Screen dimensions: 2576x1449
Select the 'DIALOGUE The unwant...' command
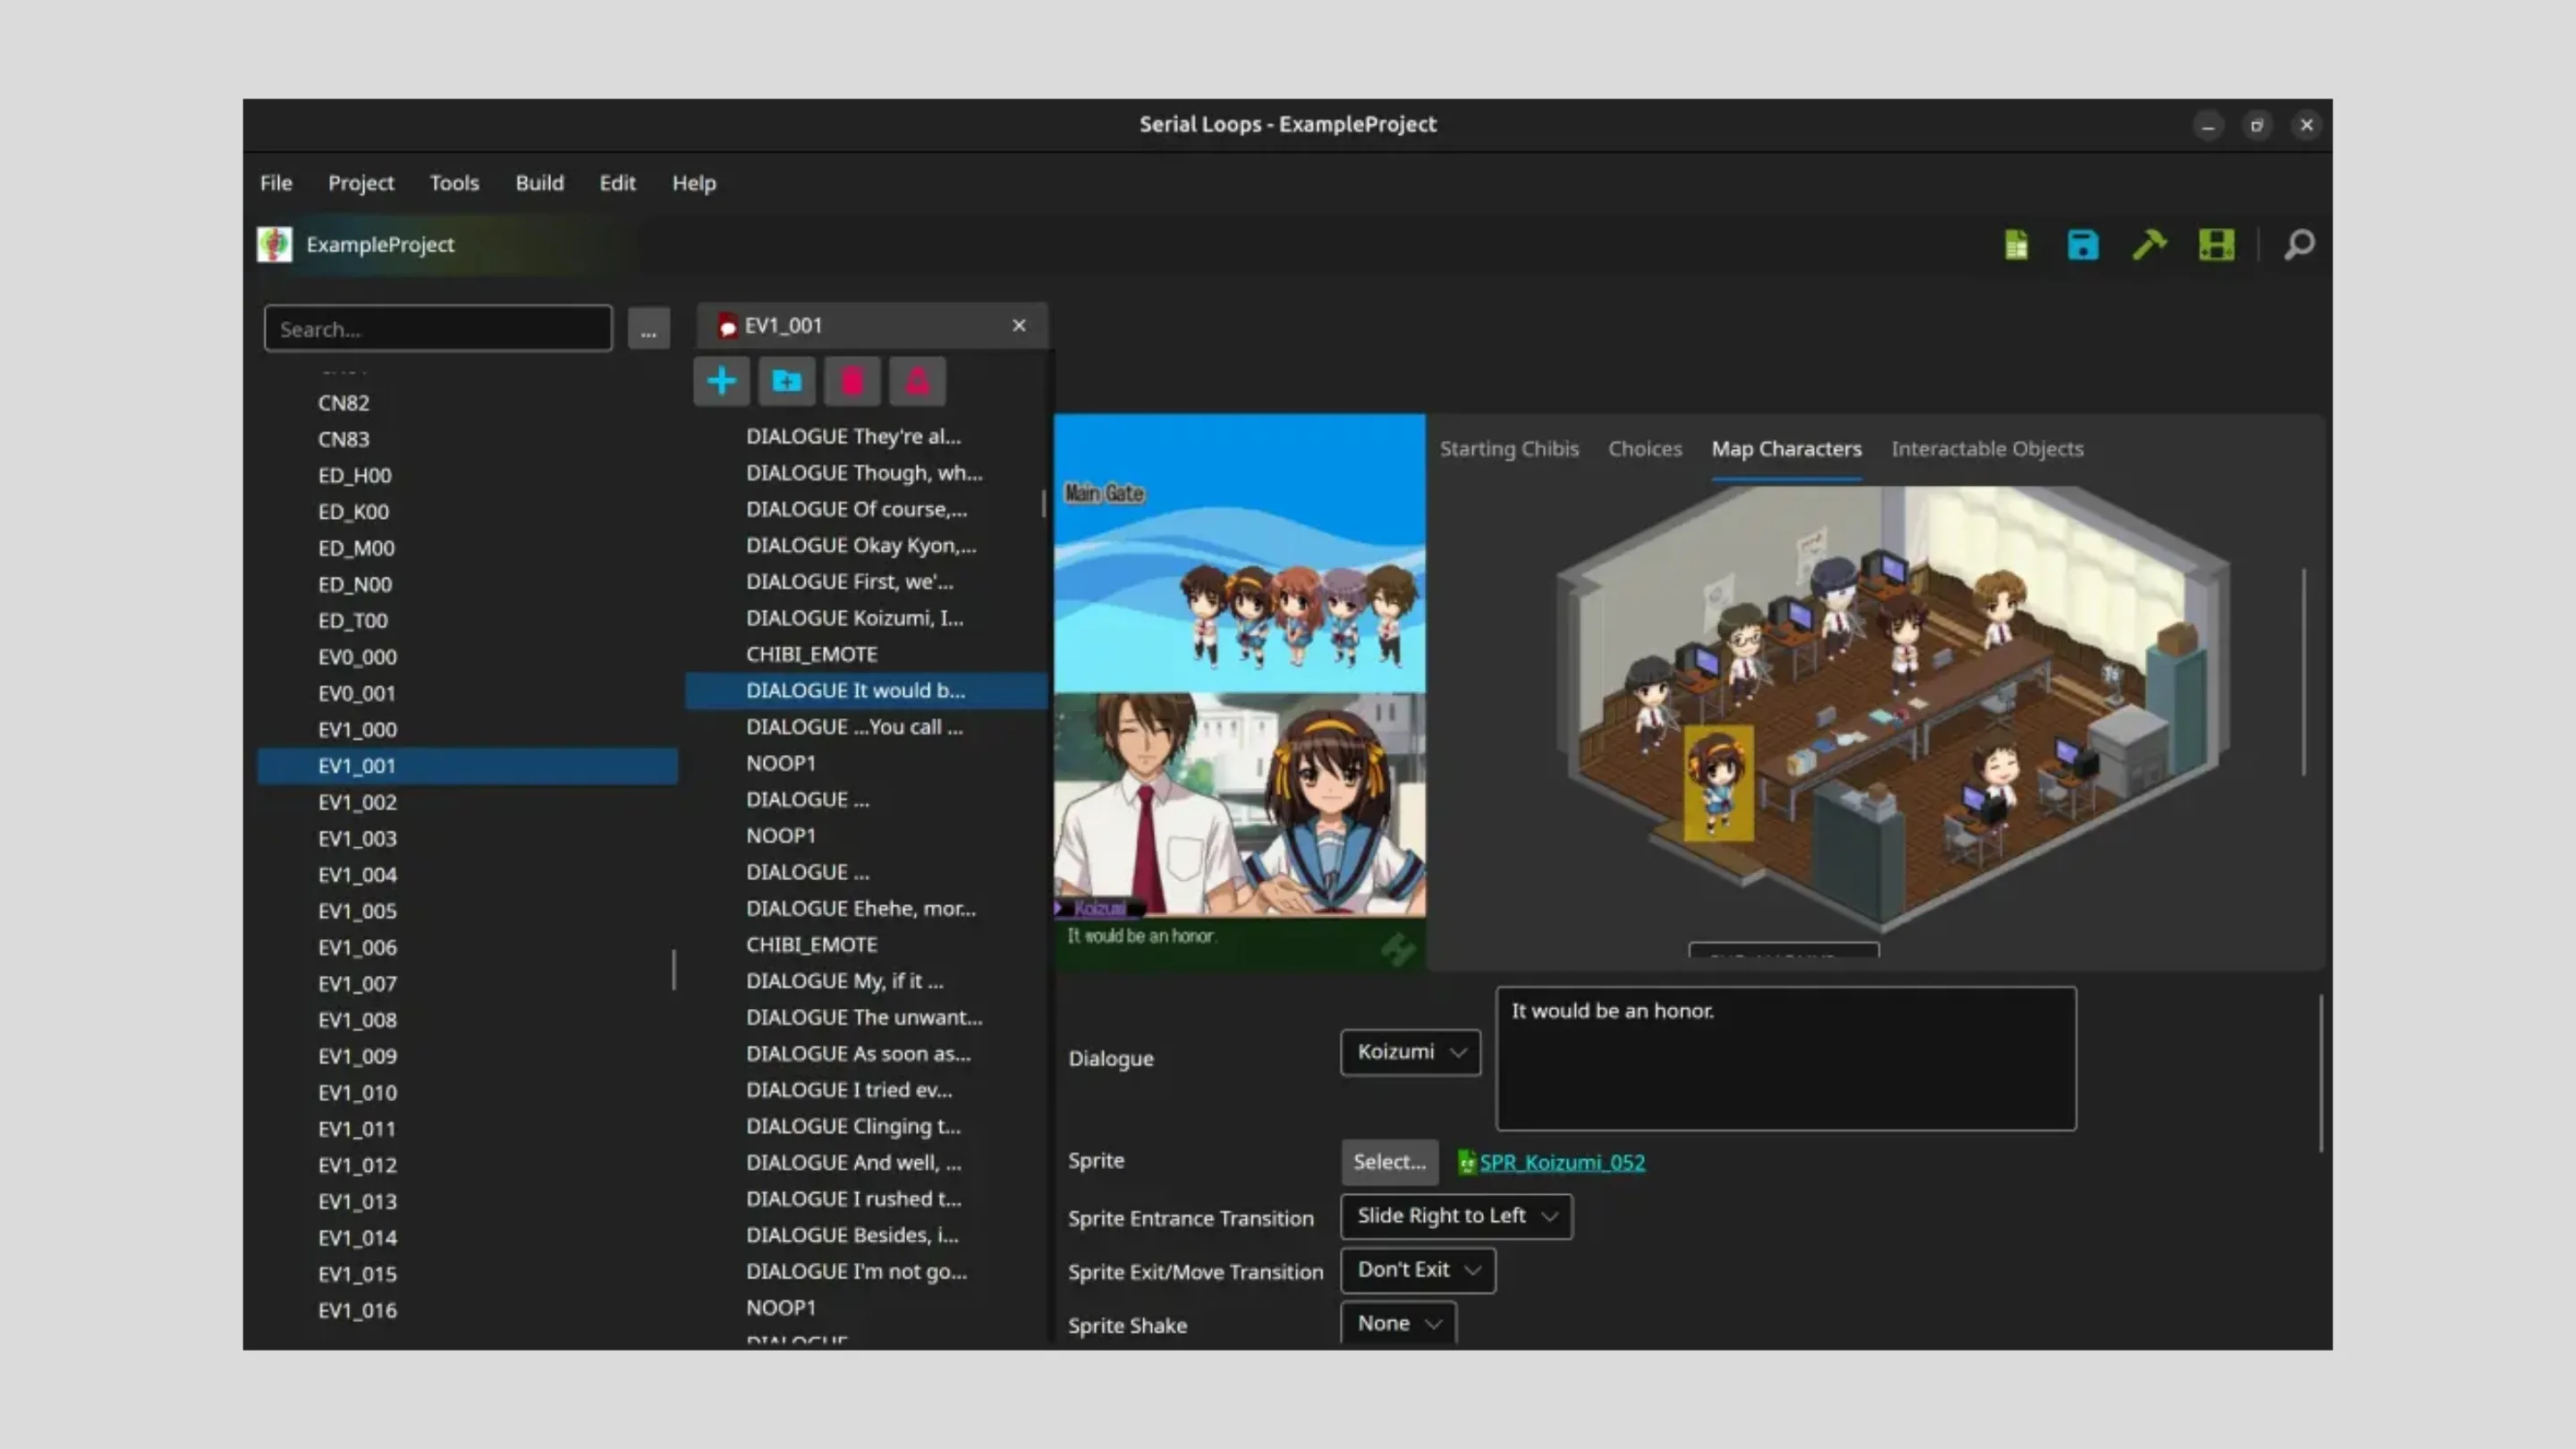864,1017
